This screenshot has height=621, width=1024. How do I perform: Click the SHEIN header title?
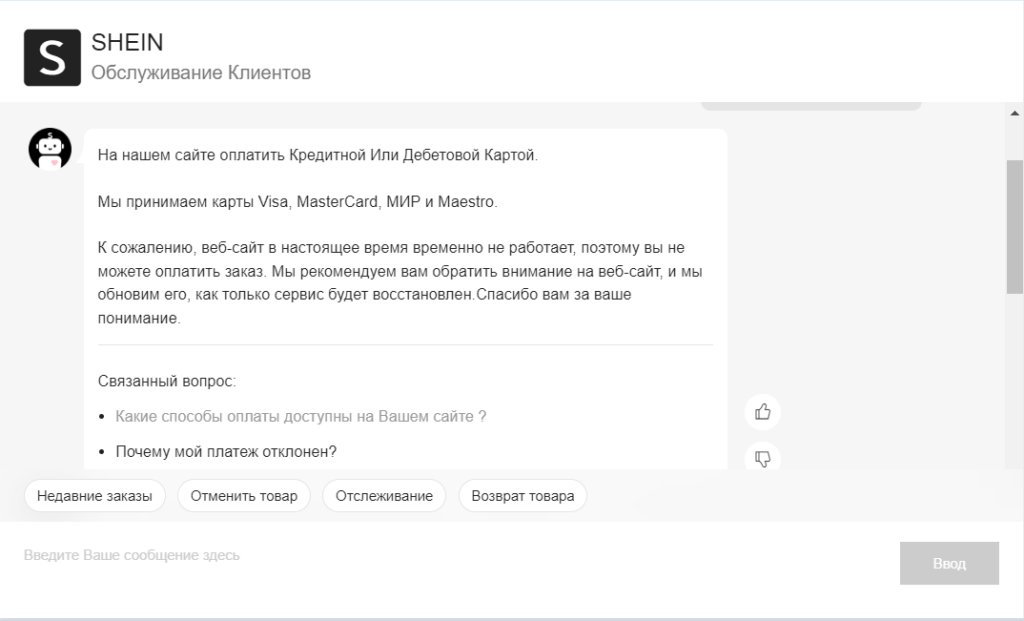[x=127, y=43]
